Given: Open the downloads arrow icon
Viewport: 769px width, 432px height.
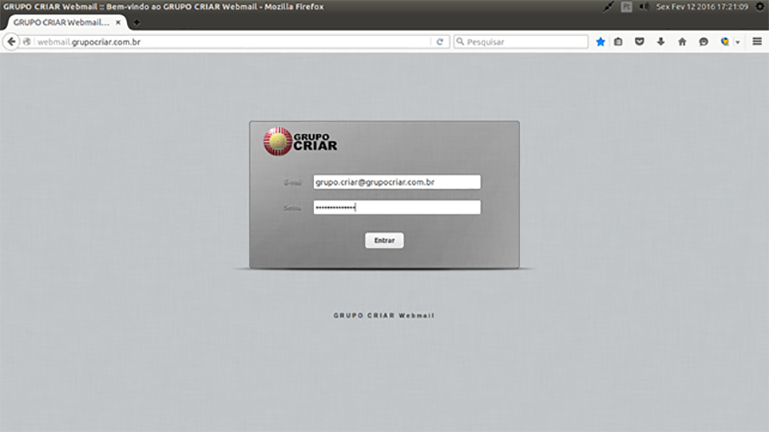Looking at the screenshot, I should (661, 42).
